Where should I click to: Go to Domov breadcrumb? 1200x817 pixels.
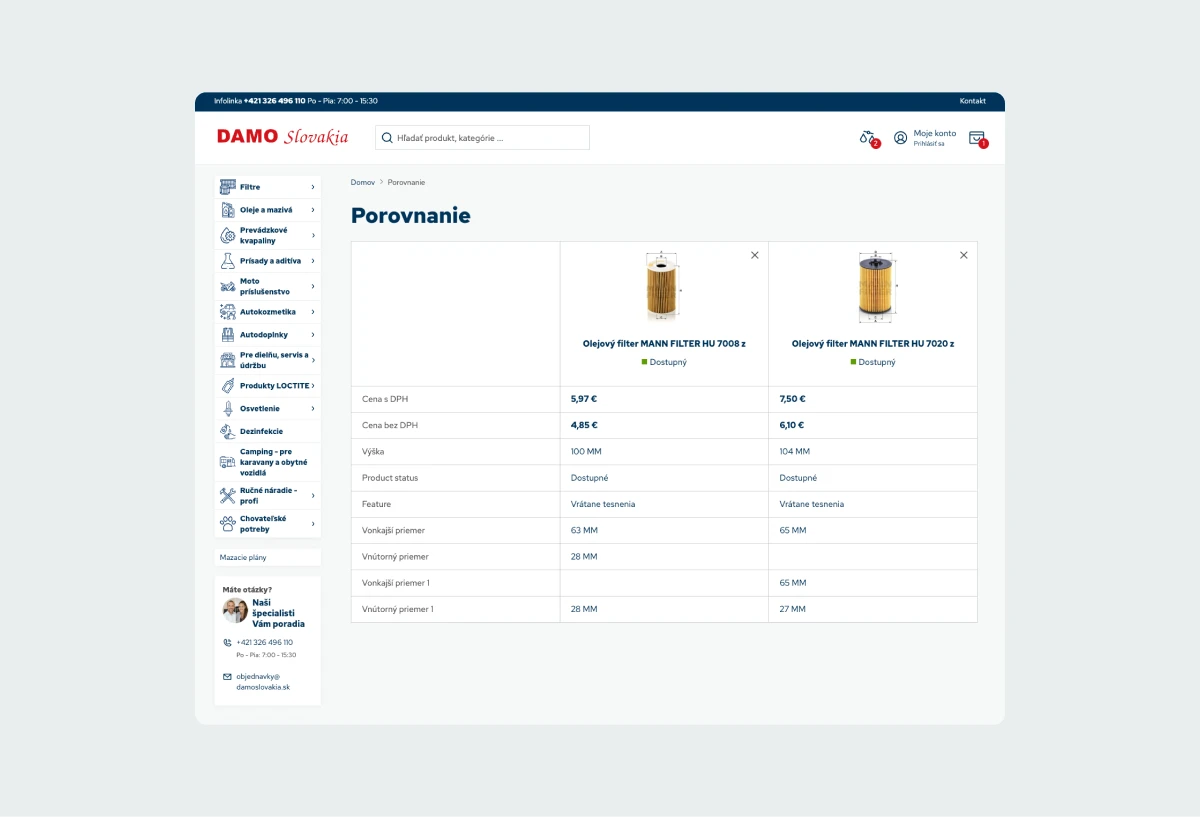coord(363,182)
